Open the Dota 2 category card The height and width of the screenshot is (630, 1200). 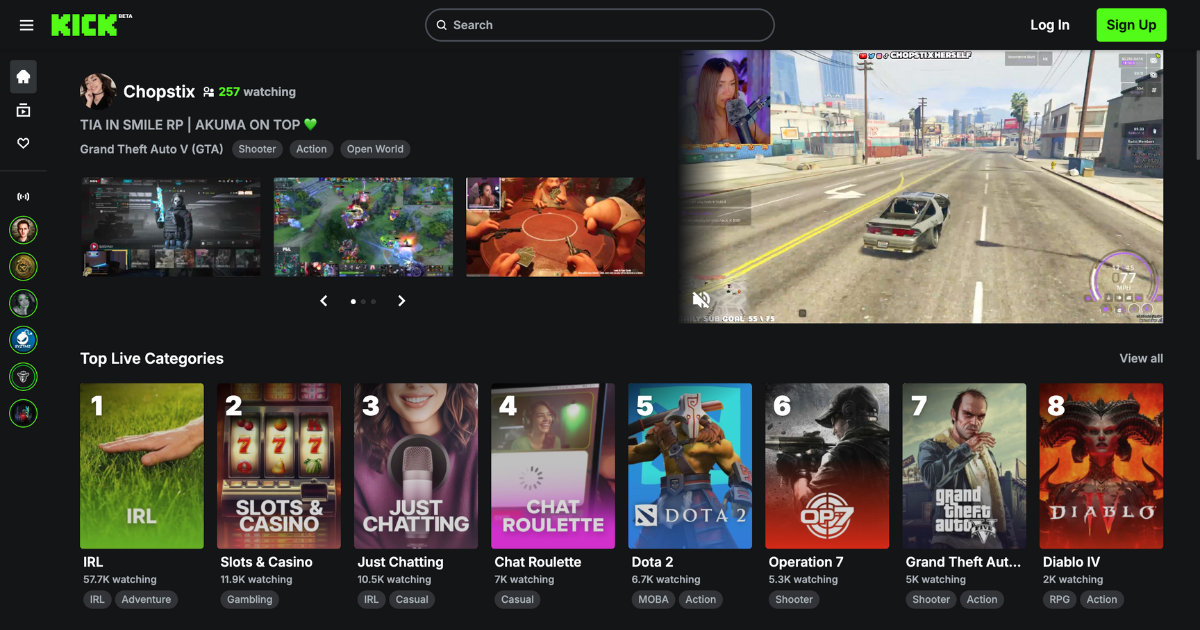[x=690, y=466]
